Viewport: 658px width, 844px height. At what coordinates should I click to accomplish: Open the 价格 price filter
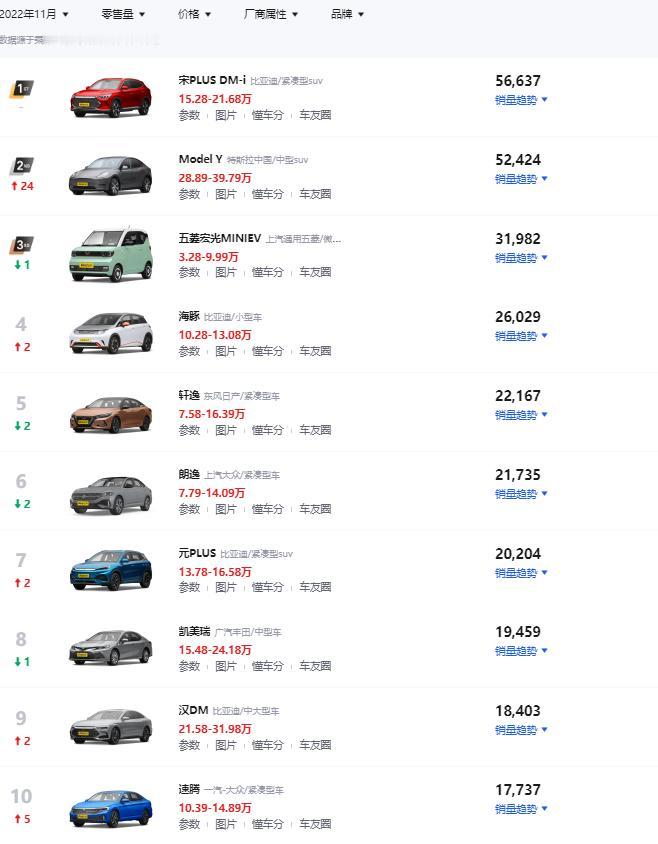[194, 14]
